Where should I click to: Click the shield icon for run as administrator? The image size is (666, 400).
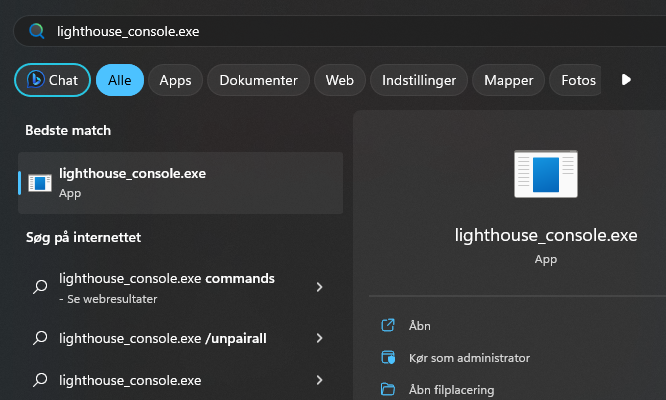388,358
